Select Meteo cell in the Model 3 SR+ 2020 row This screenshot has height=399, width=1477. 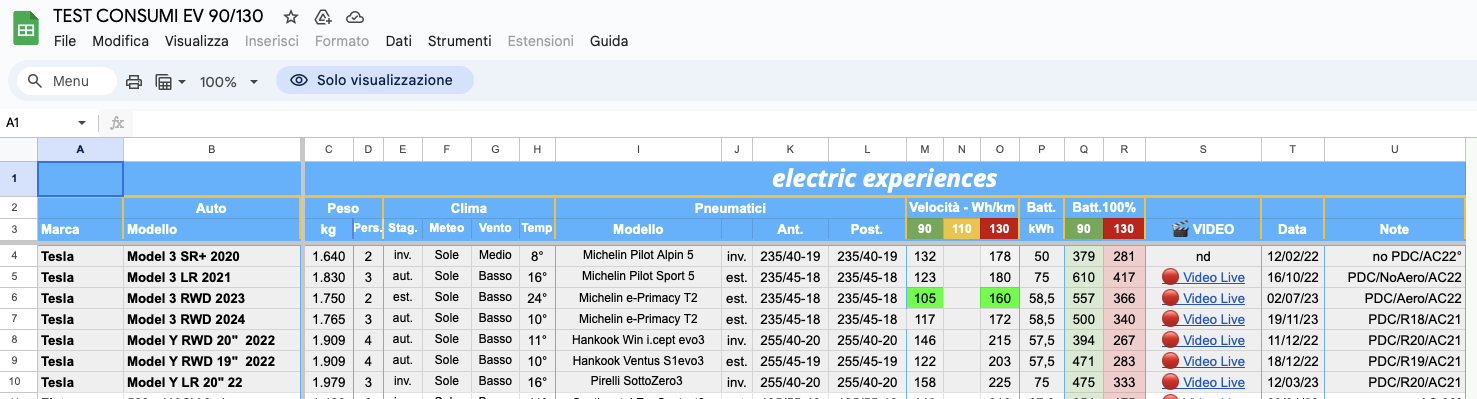click(x=447, y=256)
